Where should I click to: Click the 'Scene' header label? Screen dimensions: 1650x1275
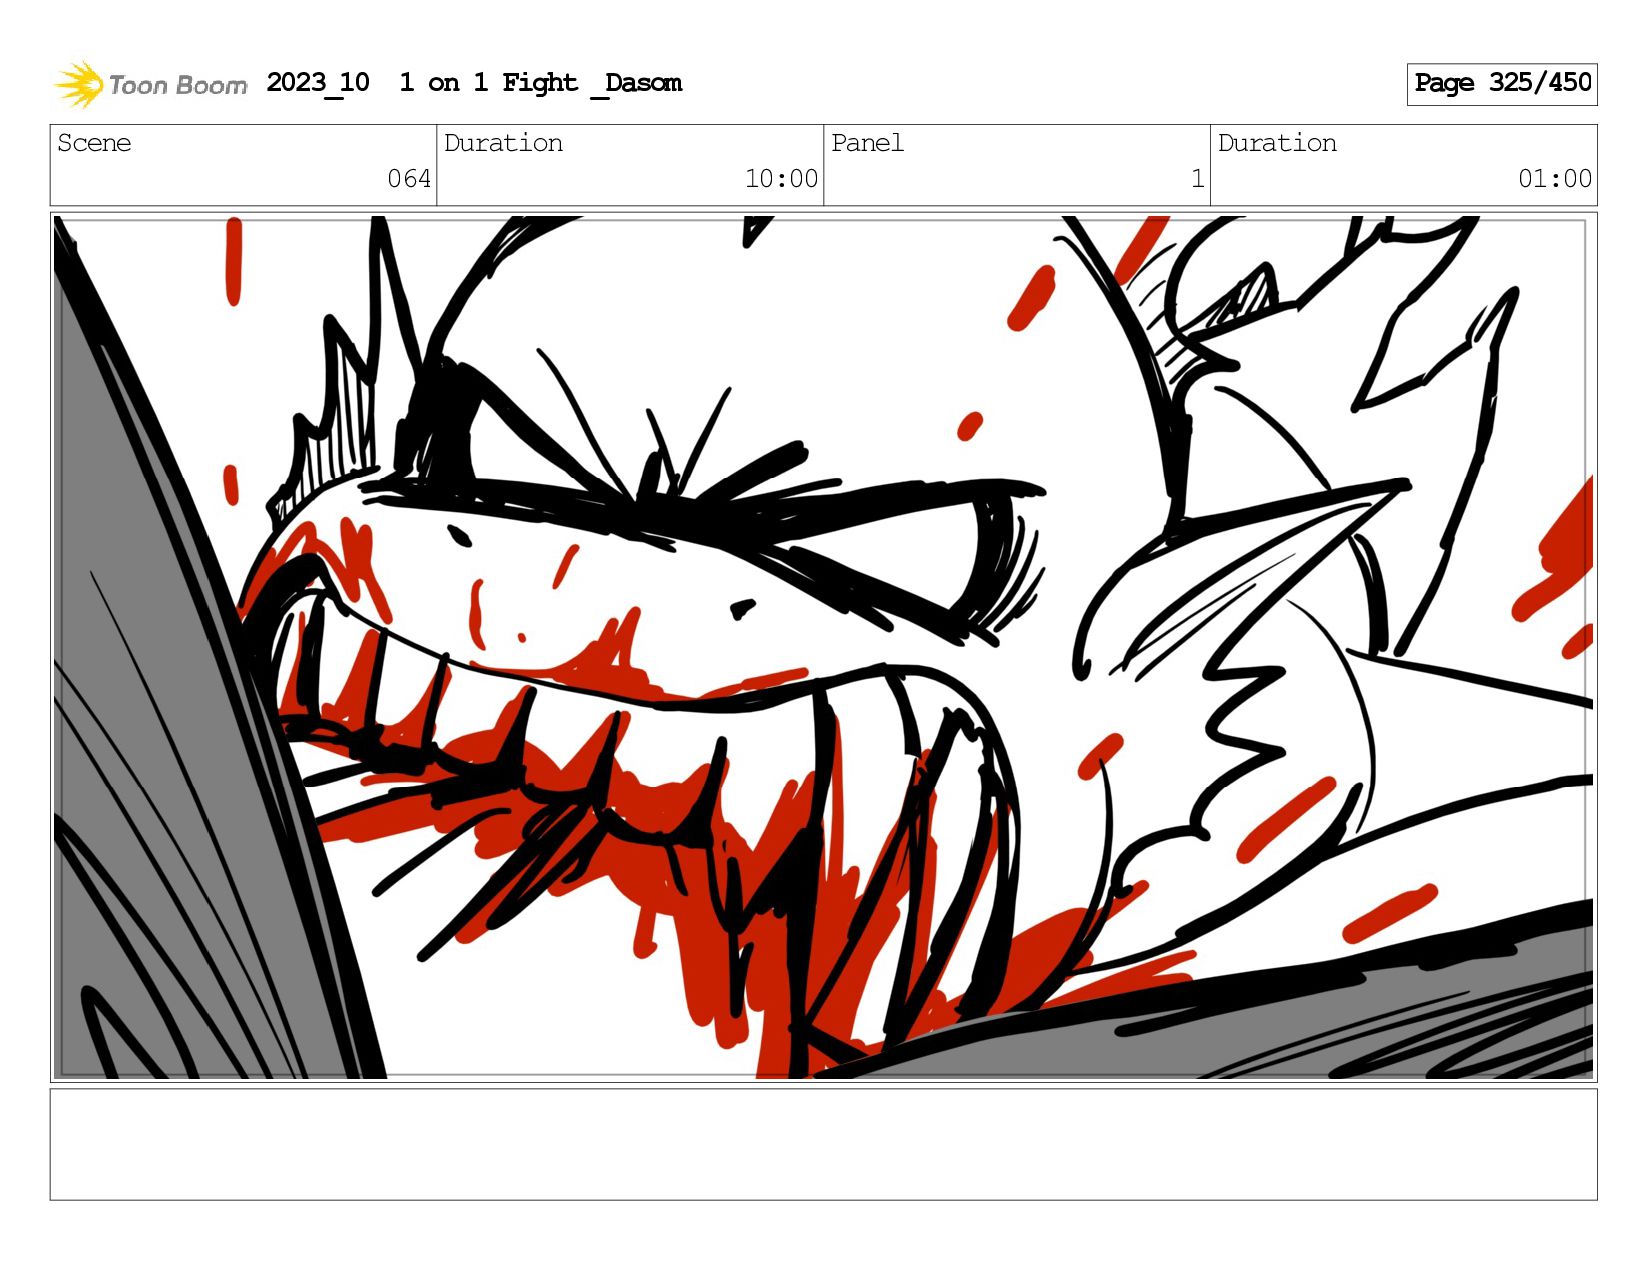[x=94, y=143]
